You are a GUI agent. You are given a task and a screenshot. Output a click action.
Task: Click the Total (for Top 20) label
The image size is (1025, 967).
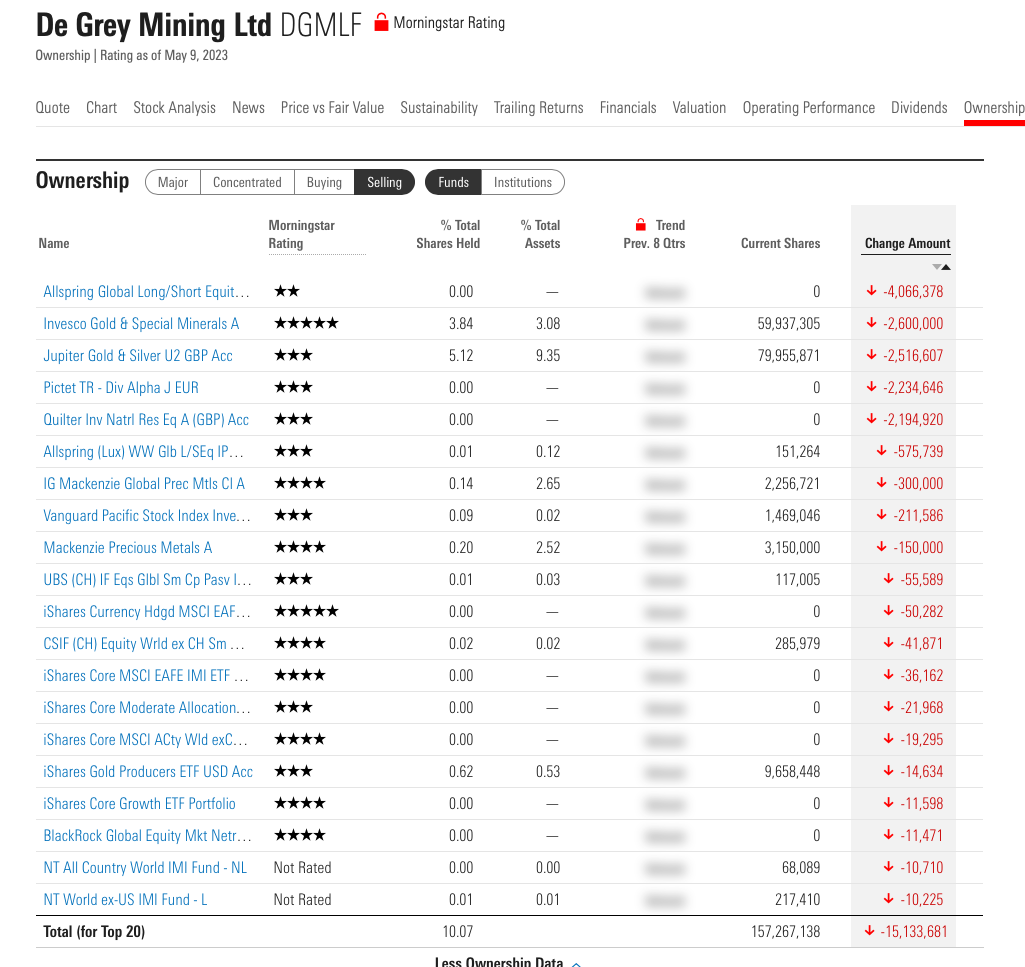click(94, 932)
